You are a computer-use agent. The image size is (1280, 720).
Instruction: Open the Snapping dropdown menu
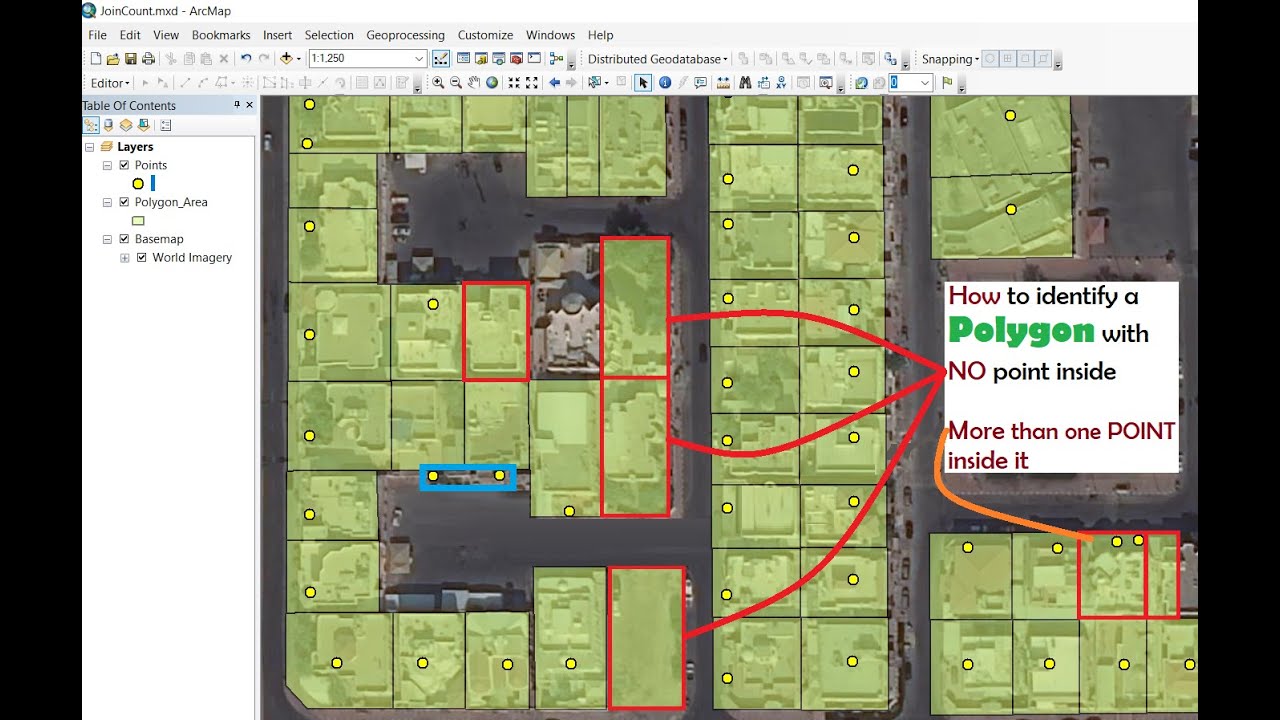pyautogui.click(x=950, y=59)
